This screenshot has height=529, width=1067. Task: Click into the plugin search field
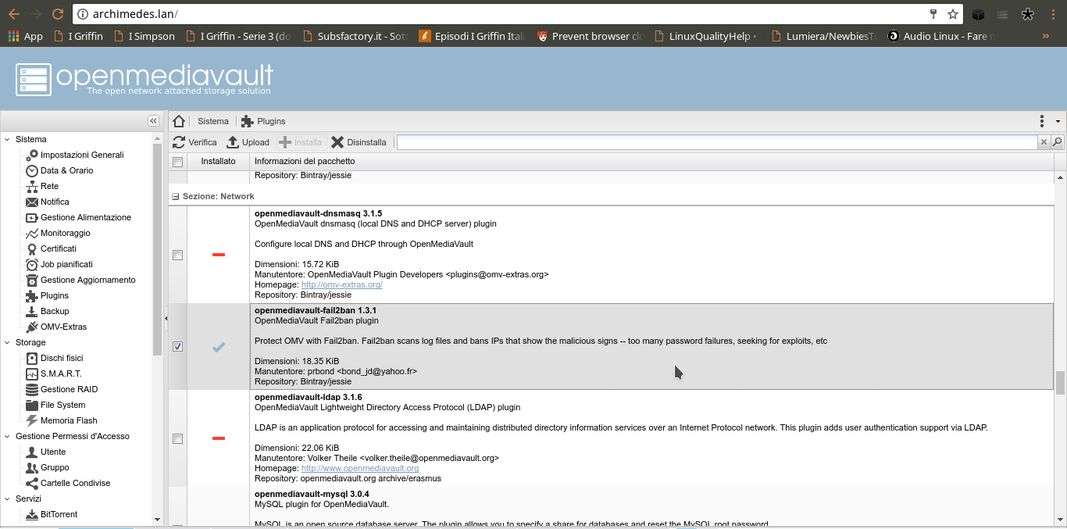click(x=717, y=142)
